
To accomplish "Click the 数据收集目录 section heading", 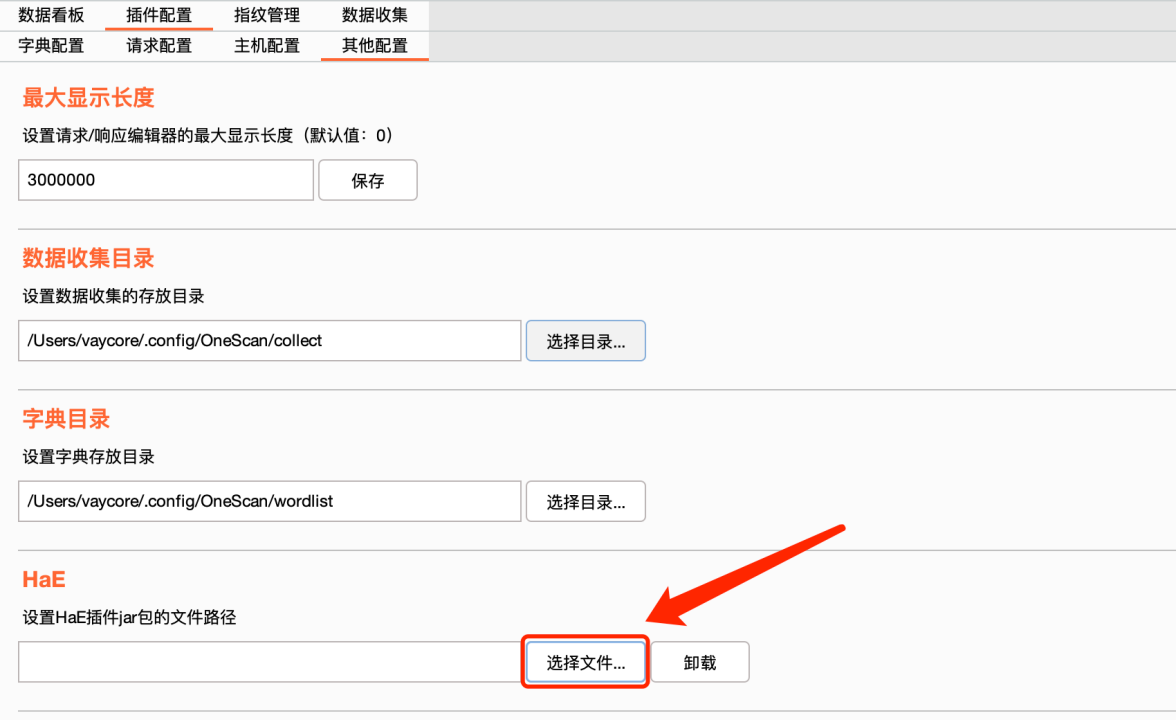I will click(x=88, y=258).
